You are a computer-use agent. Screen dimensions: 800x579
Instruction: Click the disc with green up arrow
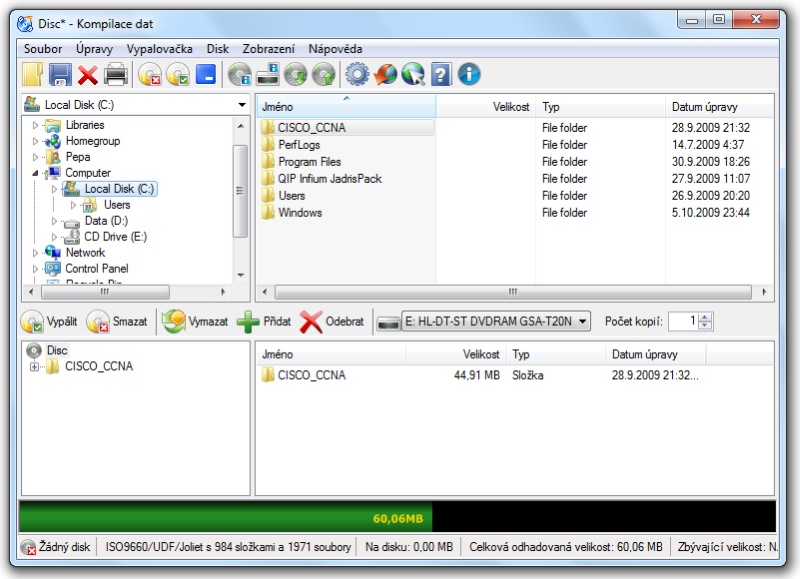click(323, 74)
